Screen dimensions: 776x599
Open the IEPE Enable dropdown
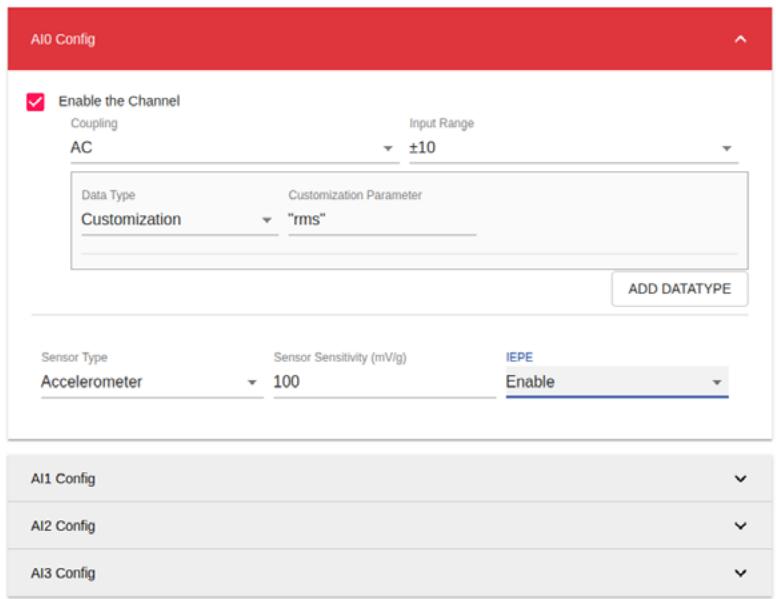[617, 382]
